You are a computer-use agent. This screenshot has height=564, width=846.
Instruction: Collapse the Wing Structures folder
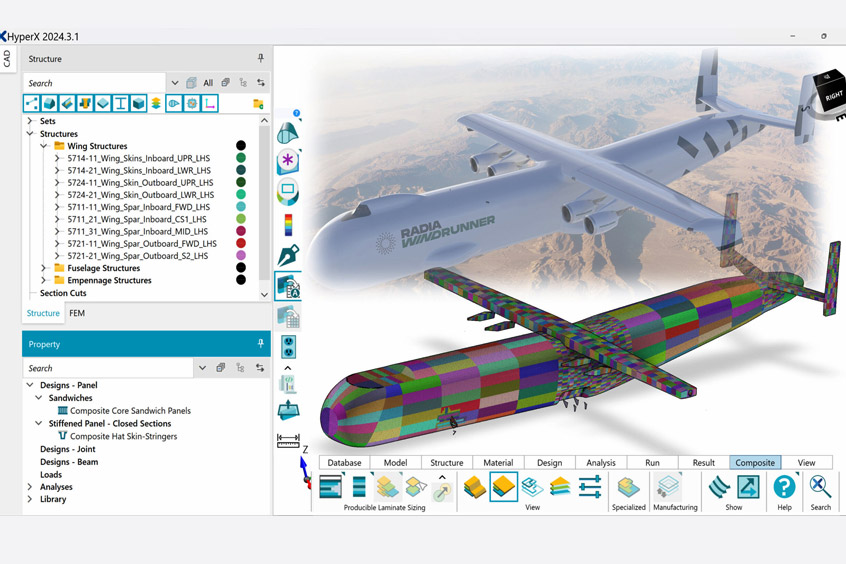44,146
